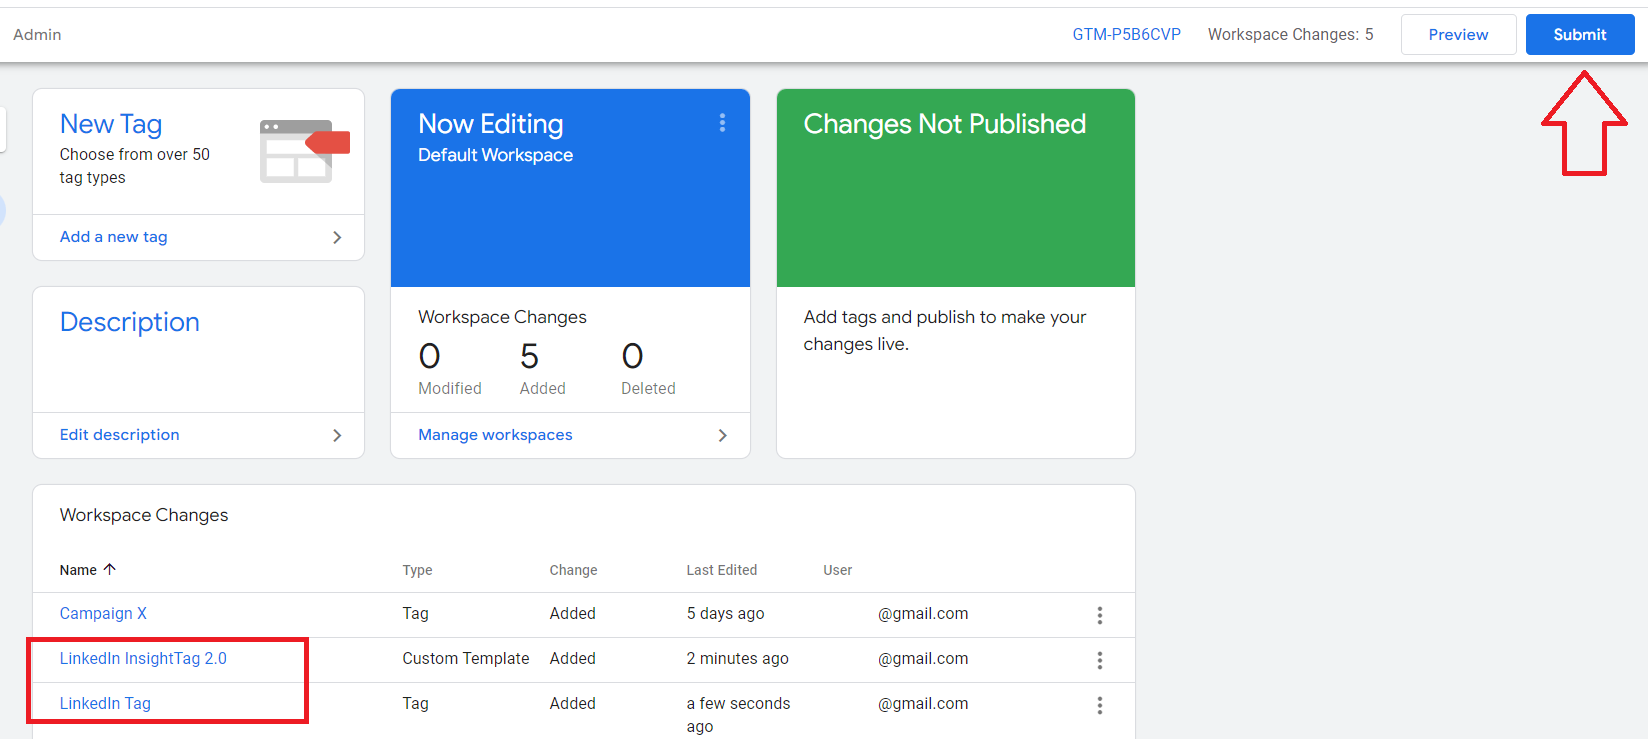
Task: Click the Submit button
Action: [x=1580, y=34]
